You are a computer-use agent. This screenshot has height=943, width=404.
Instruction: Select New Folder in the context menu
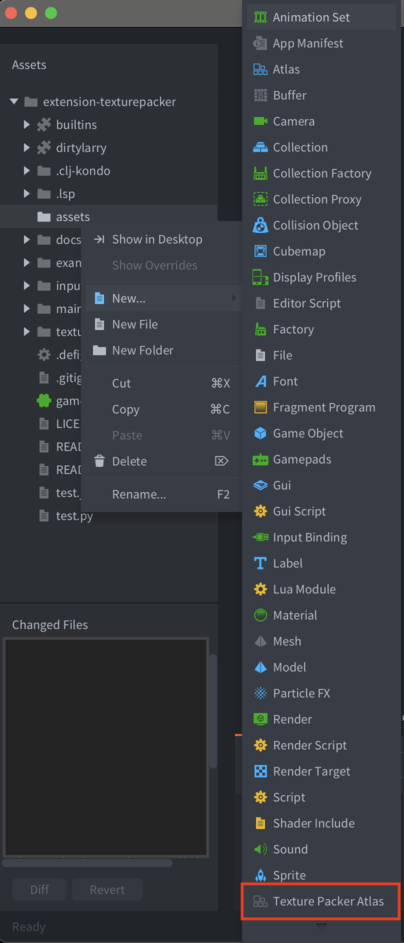point(161,350)
